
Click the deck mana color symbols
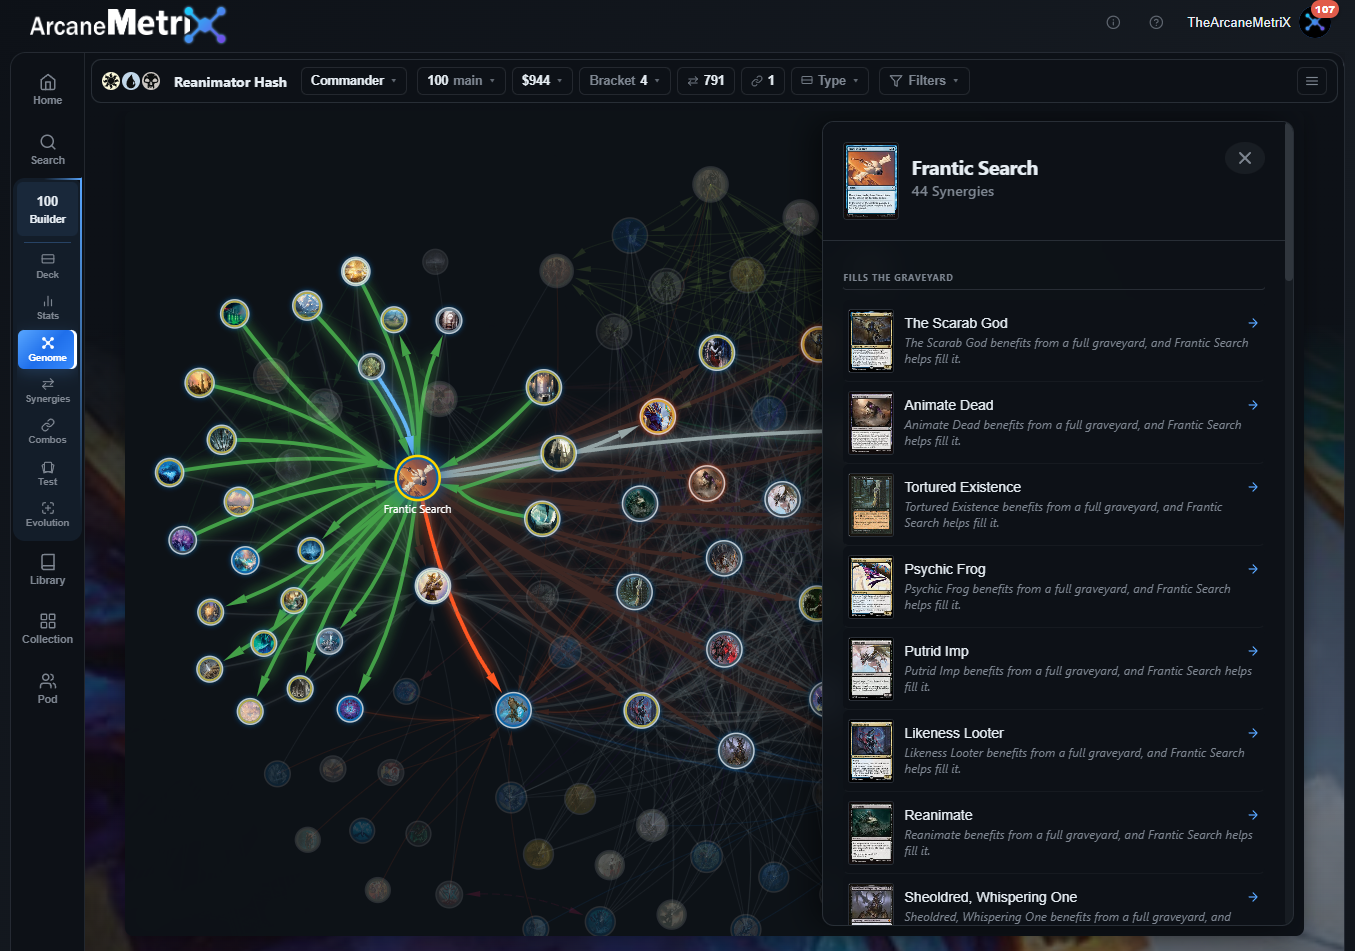tap(131, 81)
